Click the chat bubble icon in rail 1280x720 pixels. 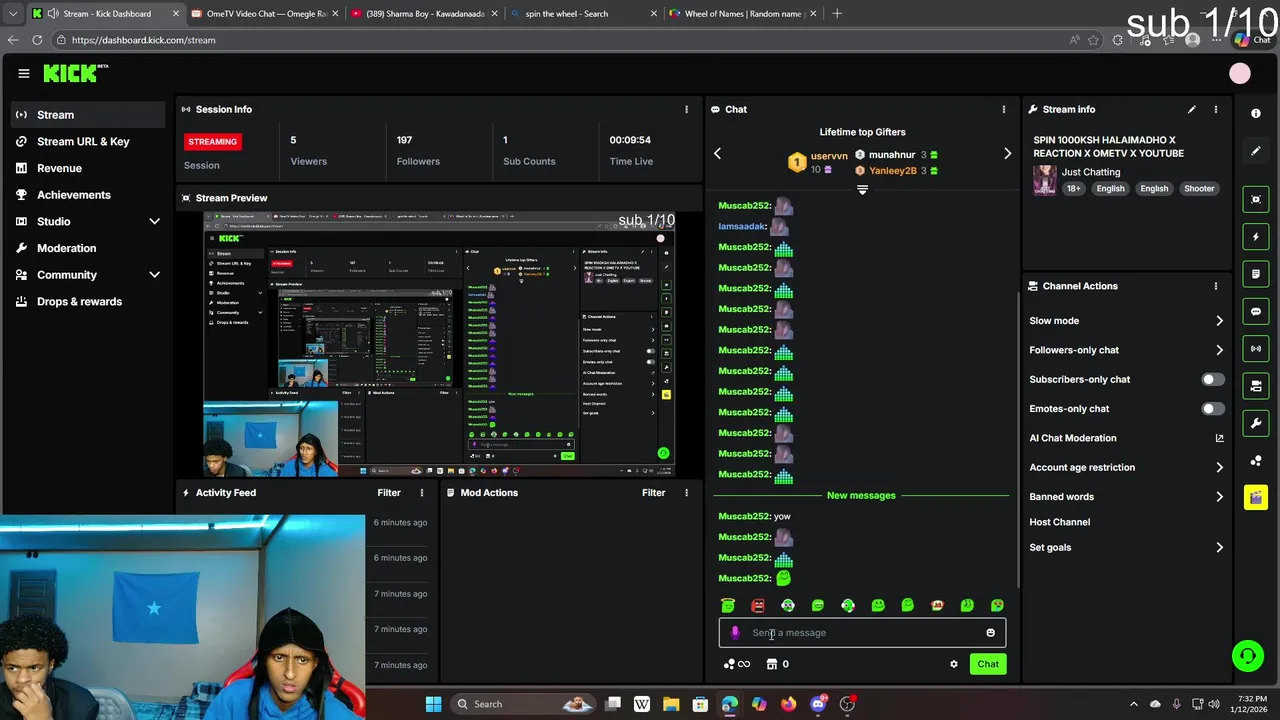coord(1256,311)
